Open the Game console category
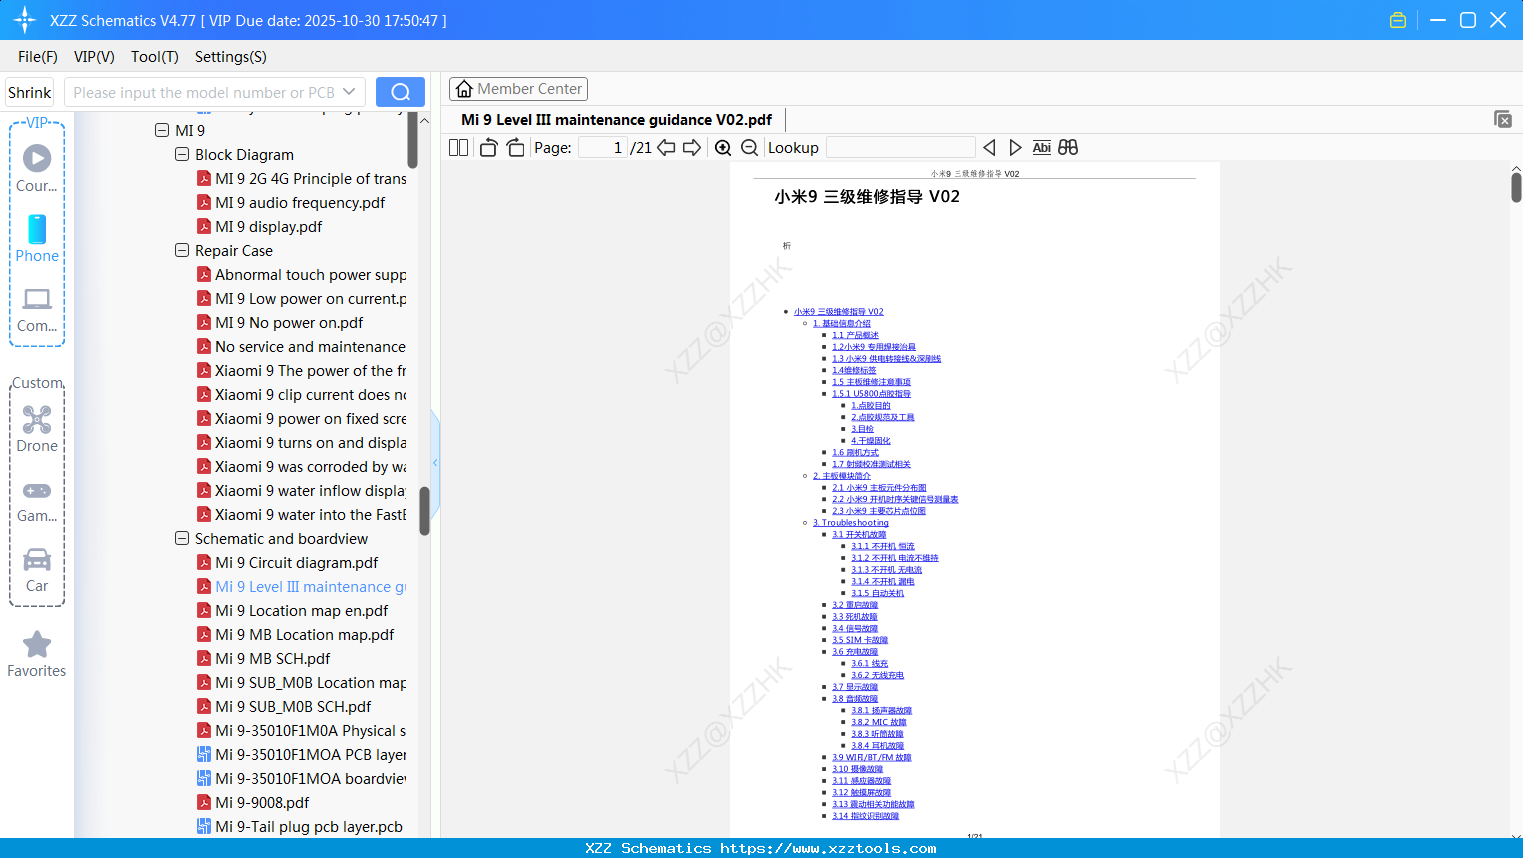Screen dimensions: 1523x858 [x=37, y=502]
